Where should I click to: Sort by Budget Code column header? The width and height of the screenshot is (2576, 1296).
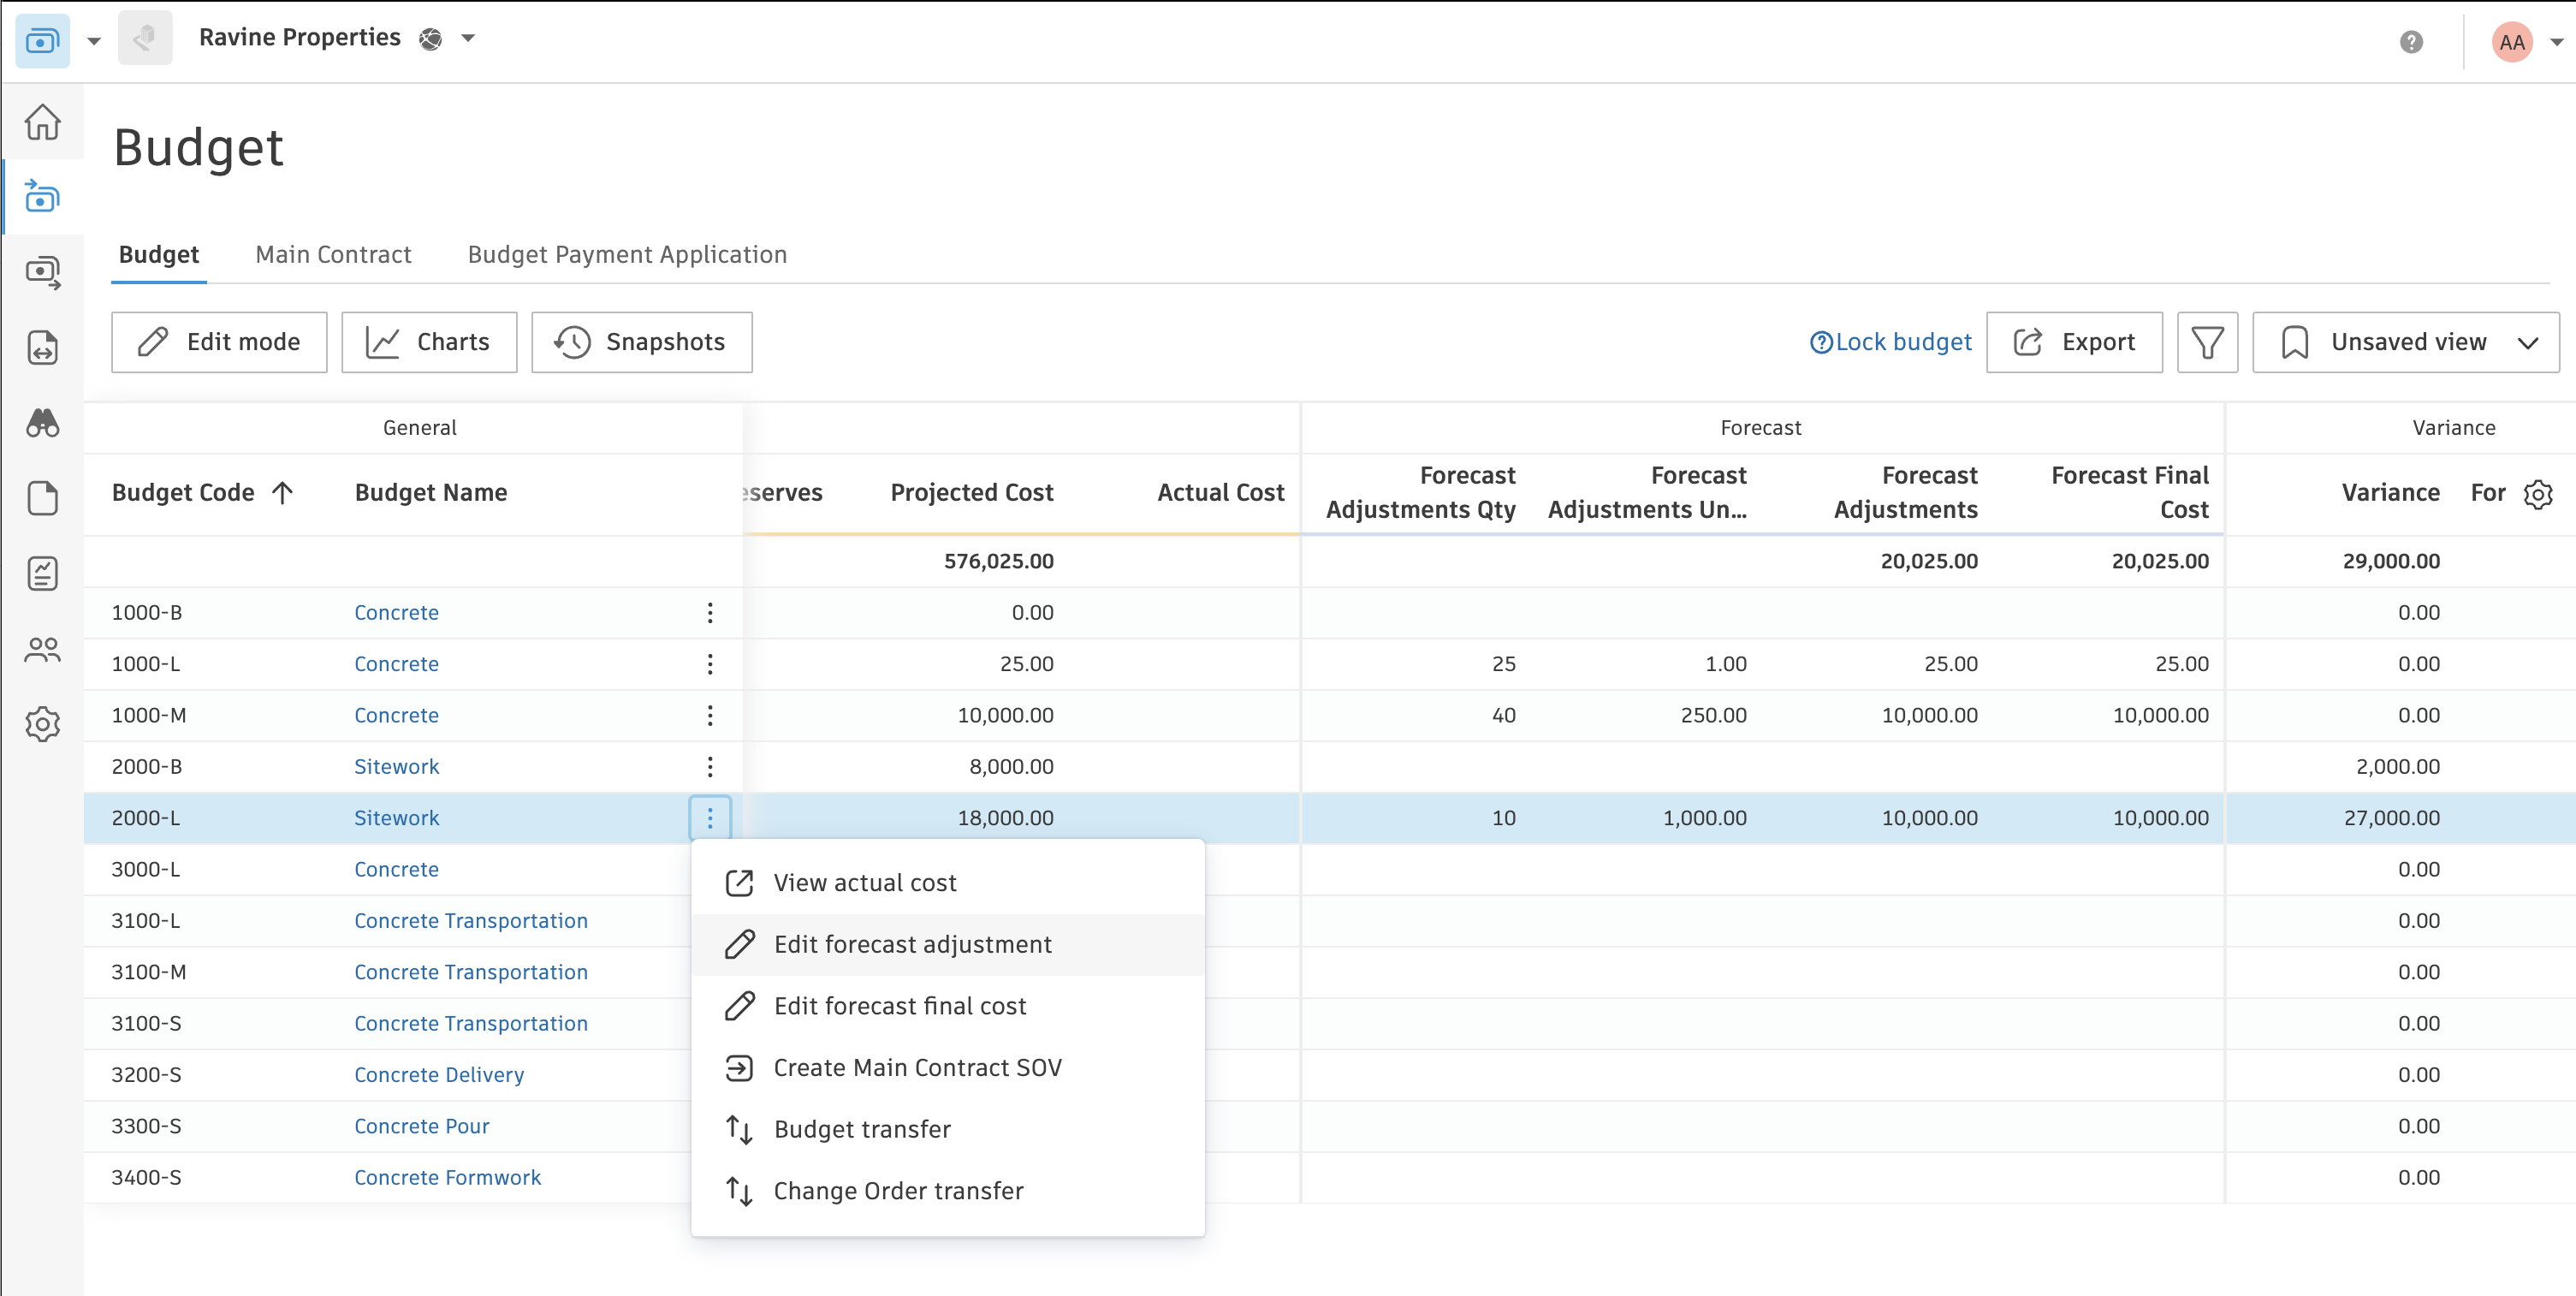pos(184,492)
